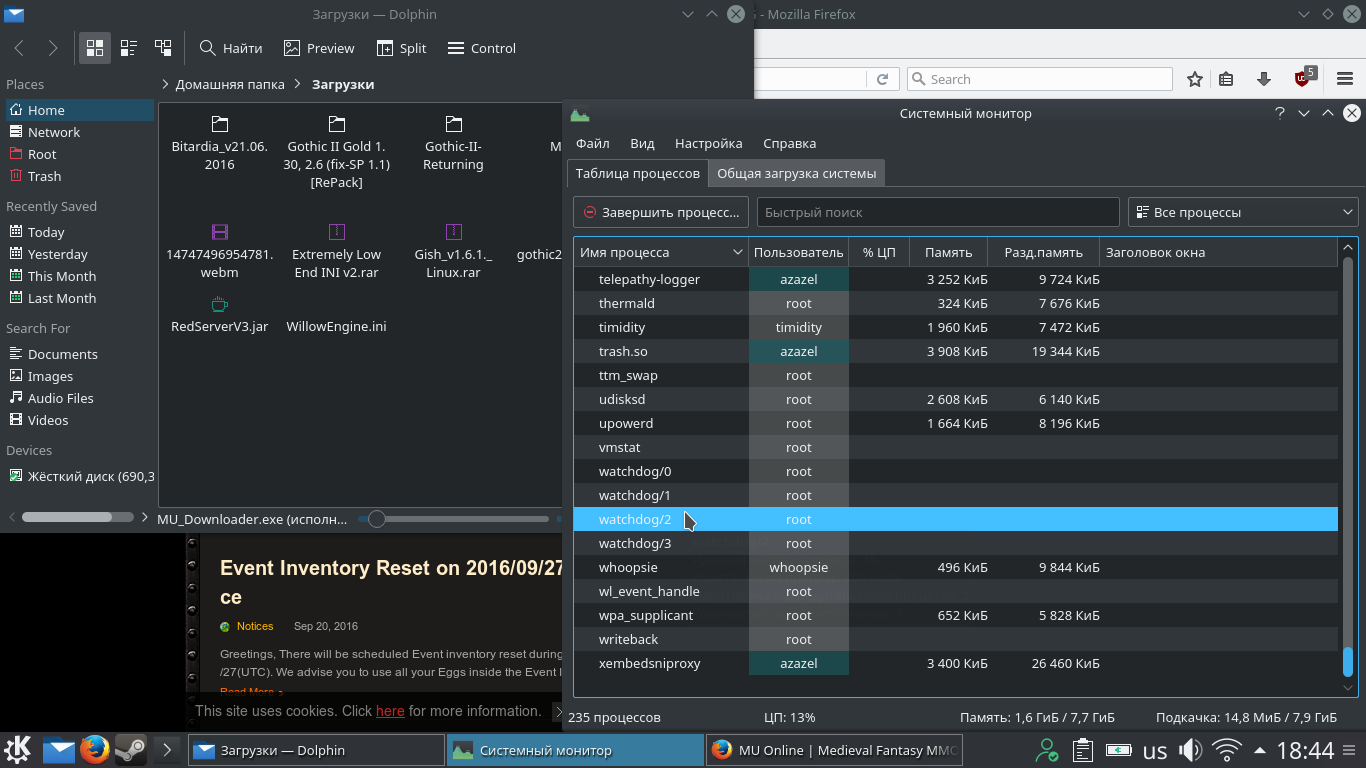Show files saved Yesterday

click(80, 254)
